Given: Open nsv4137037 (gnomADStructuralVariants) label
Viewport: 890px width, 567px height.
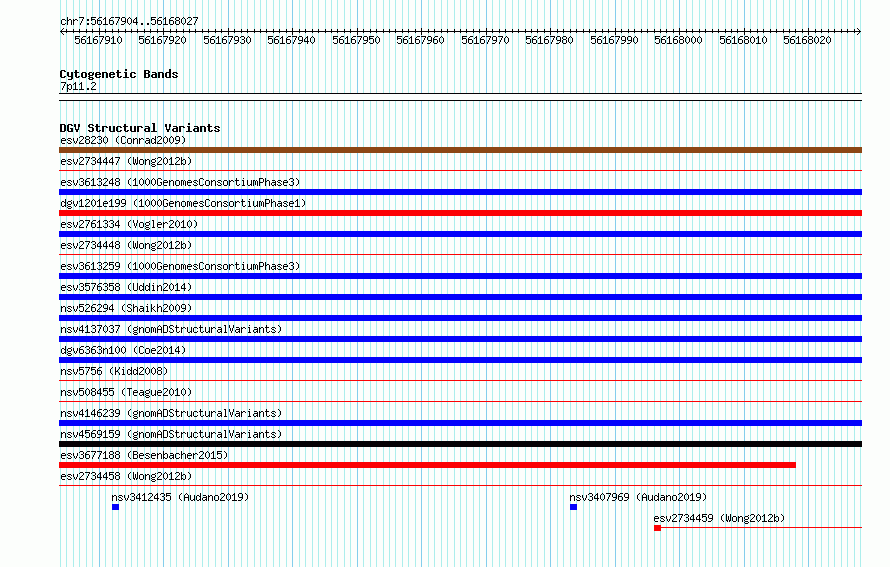Looking at the screenshot, I should pos(171,329).
